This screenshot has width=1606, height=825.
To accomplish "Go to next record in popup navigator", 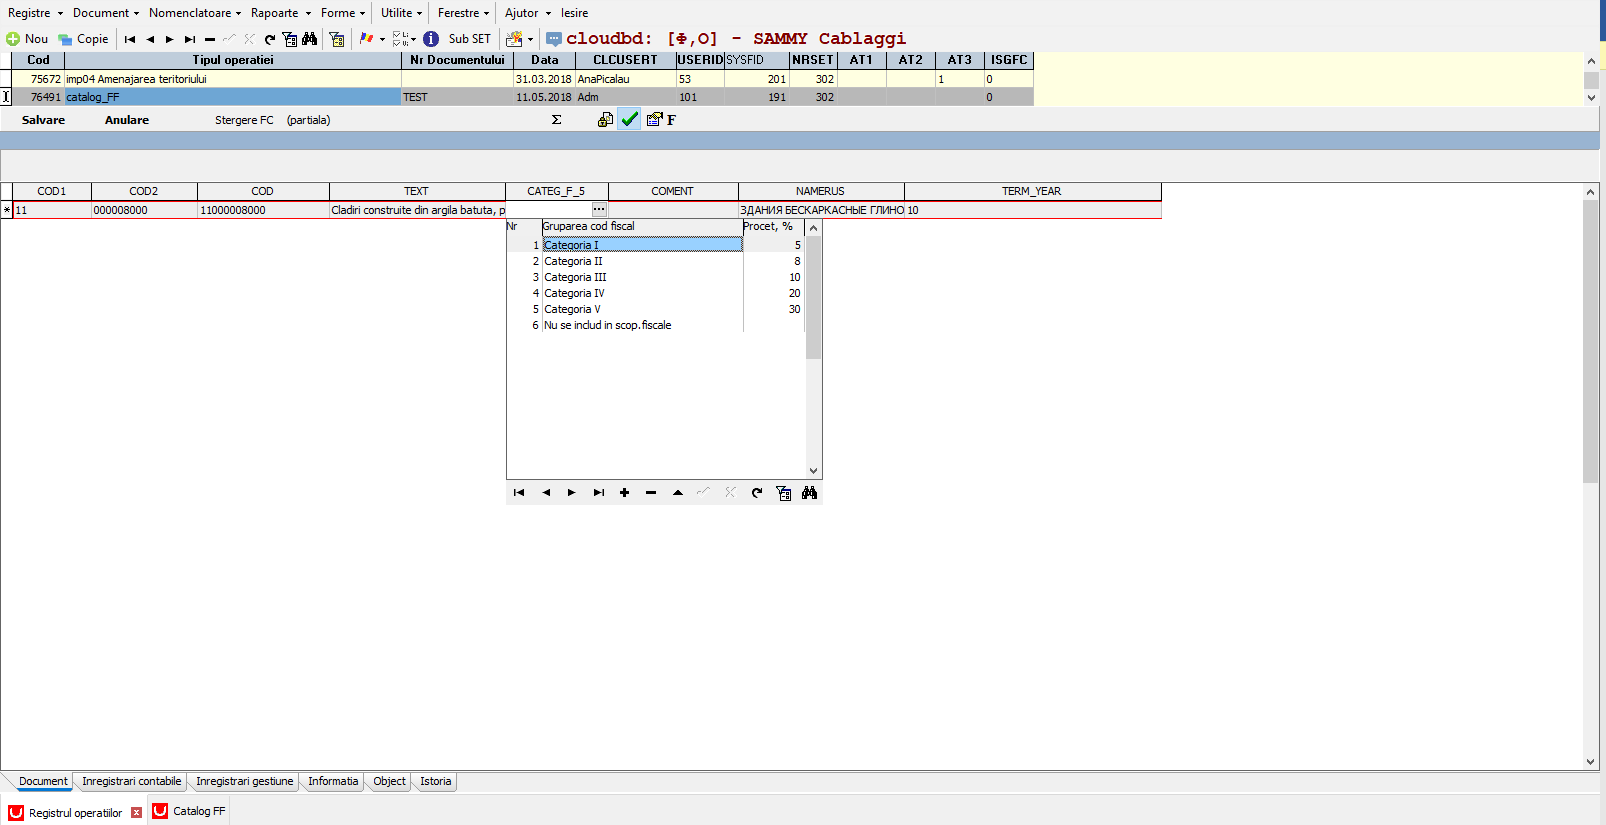I will pos(571,493).
